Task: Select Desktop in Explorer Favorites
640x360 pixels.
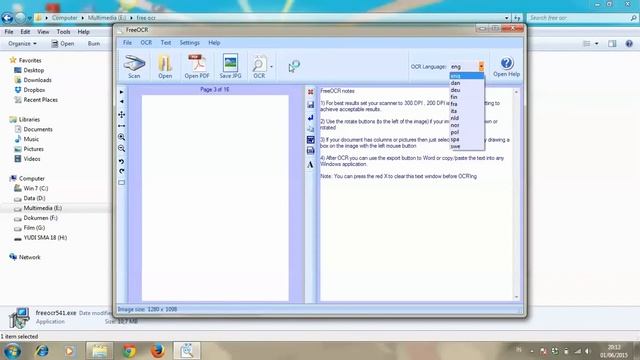Action: [x=29, y=70]
